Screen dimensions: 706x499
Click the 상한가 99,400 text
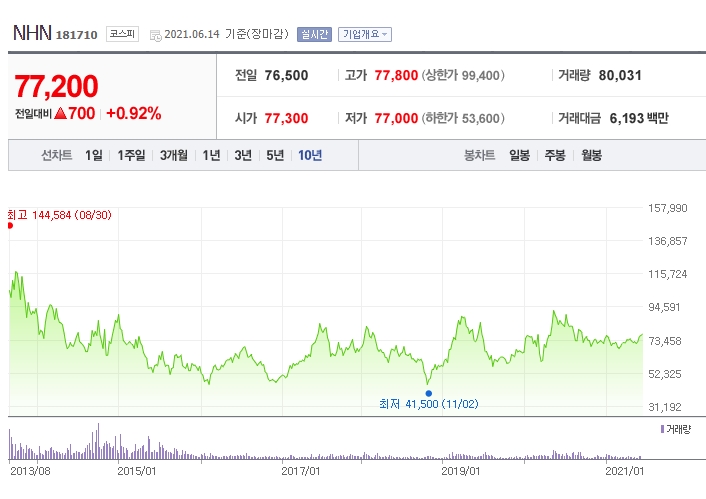click(x=463, y=75)
